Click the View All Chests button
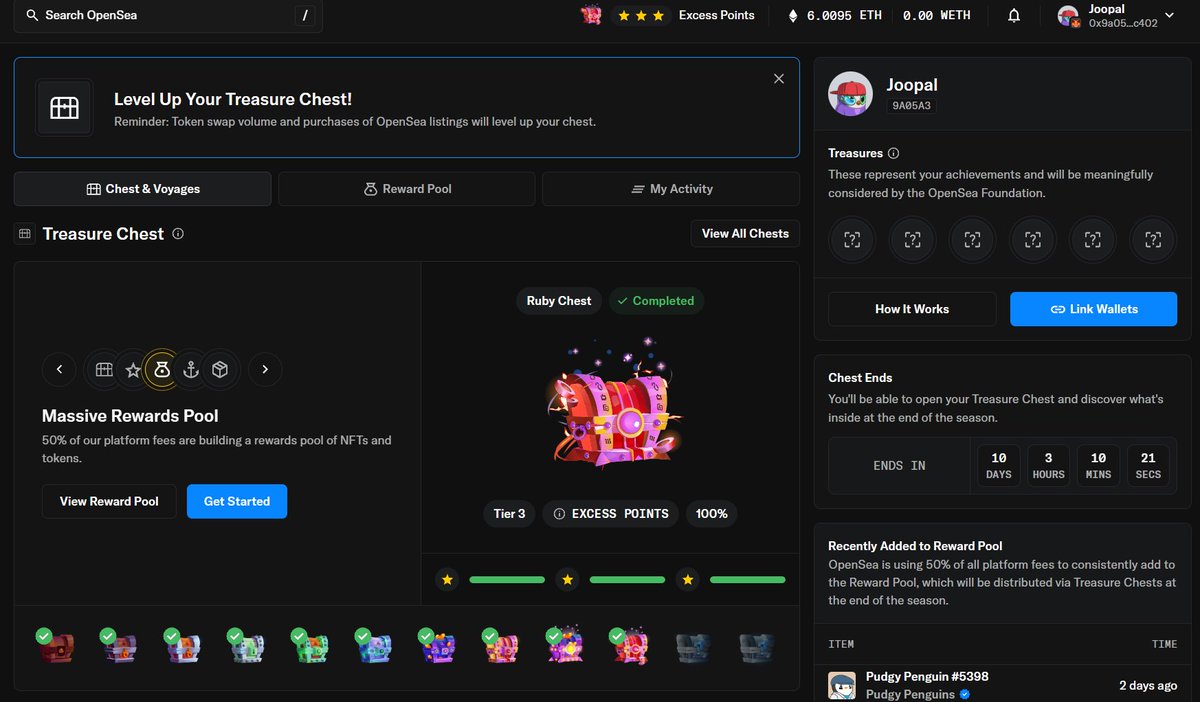 (x=745, y=233)
